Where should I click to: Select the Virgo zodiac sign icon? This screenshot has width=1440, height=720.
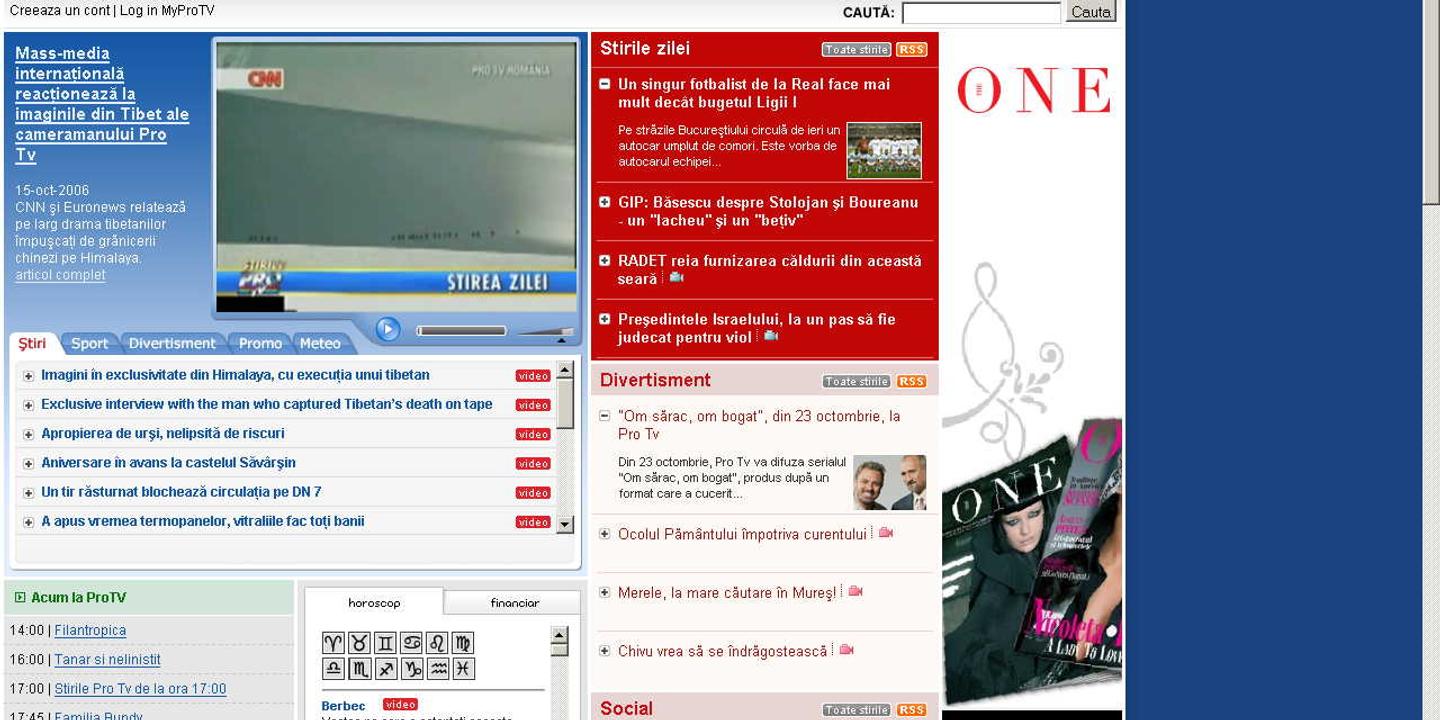[x=462, y=643]
